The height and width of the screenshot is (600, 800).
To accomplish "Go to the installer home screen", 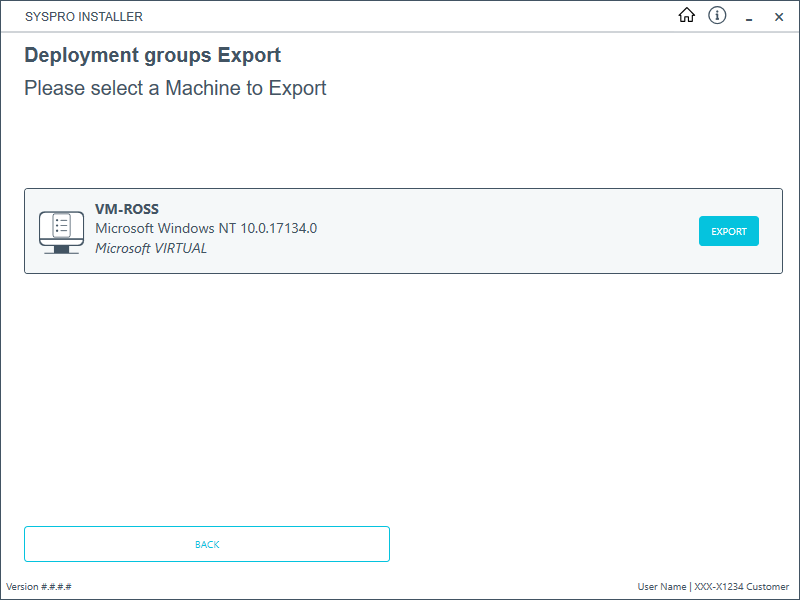I will [686, 16].
